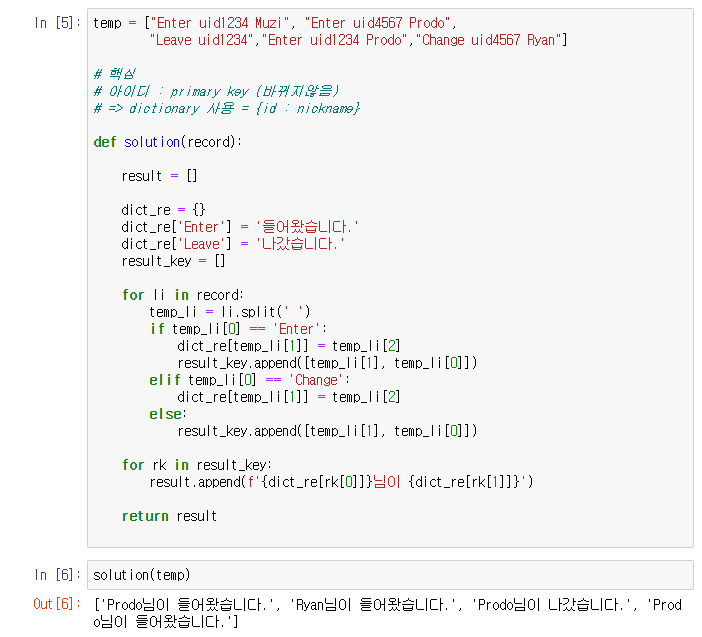Click the 'result = []' line
This screenshot has height=637, width=702.
[x=159, y=176]
